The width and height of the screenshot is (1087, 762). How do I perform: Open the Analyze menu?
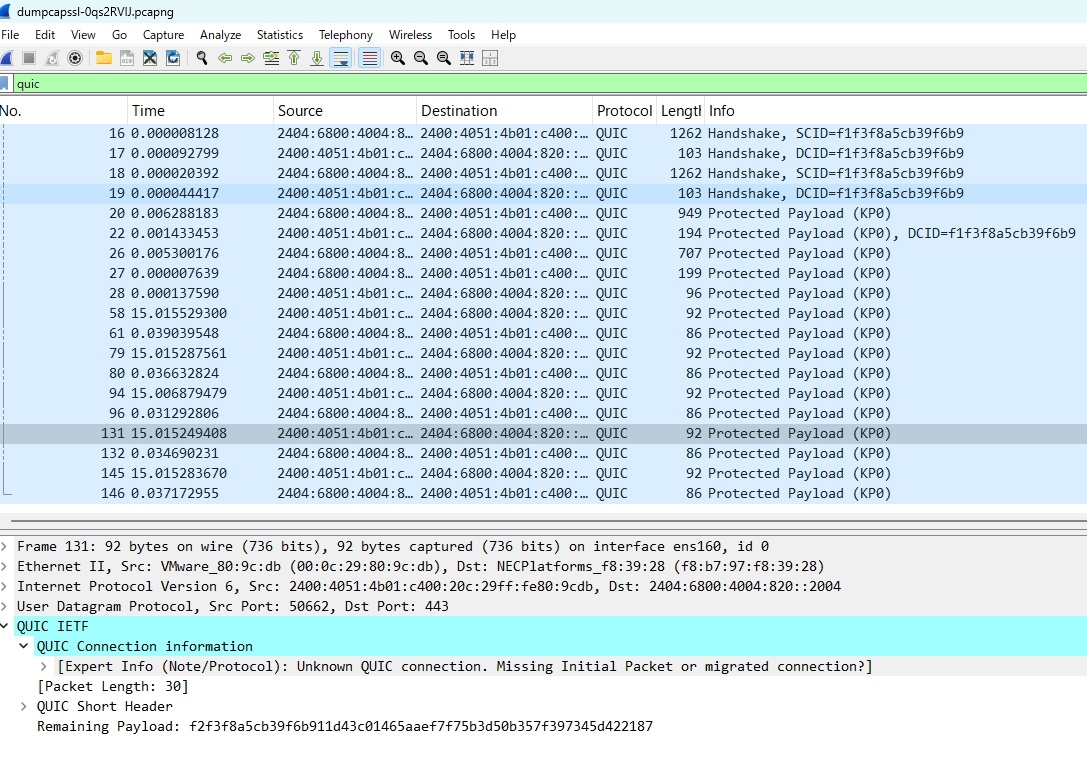(x=220, y=35)
